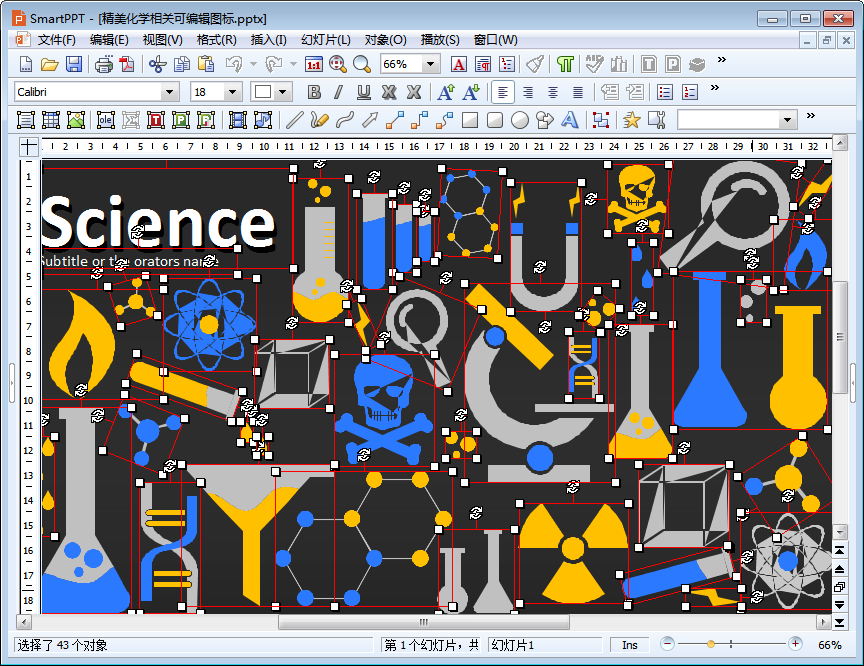Open the 文件(F) menu

click(x=56, y=40)
